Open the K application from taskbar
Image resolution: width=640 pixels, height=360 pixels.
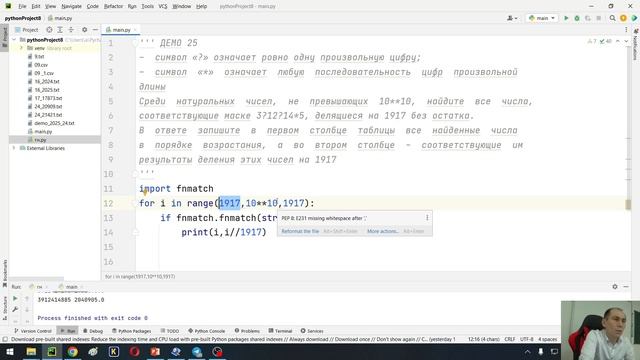pos(113,351)
